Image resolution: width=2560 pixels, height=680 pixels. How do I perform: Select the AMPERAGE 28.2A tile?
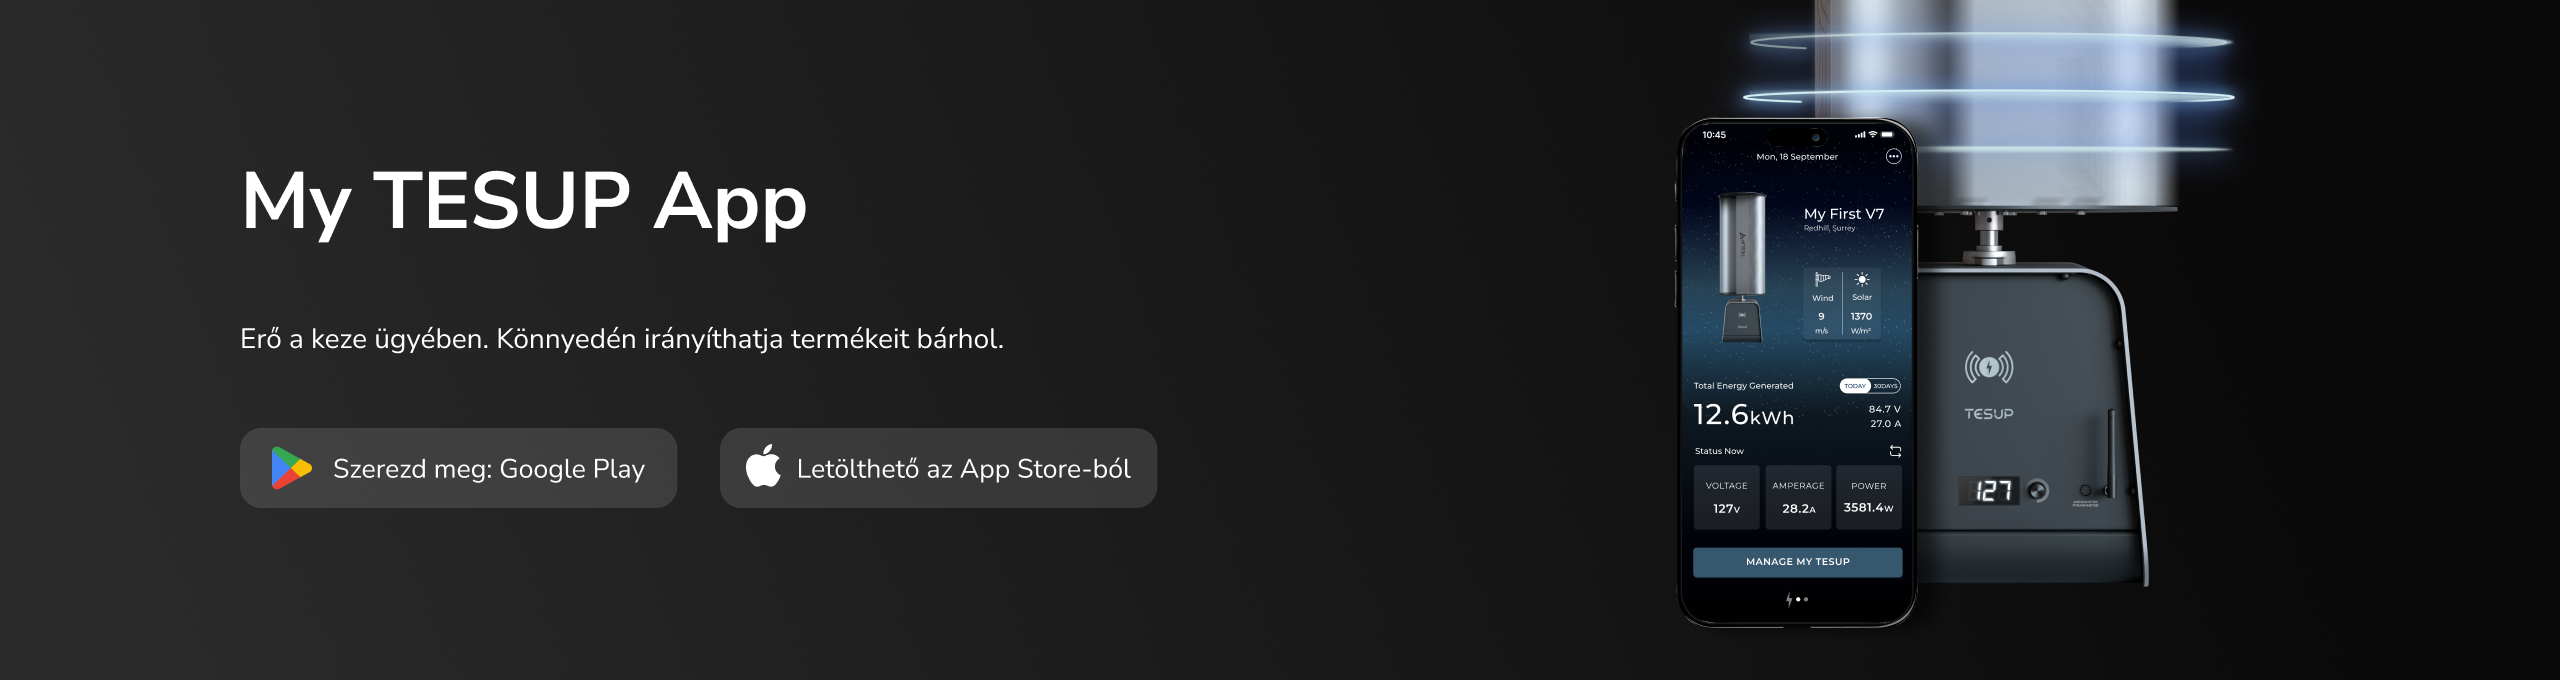coord(1798,497)
